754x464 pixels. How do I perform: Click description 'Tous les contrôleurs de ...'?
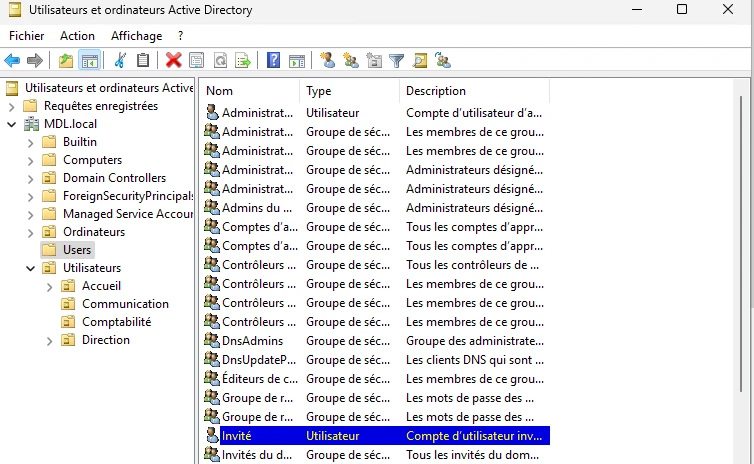[472, 265]
